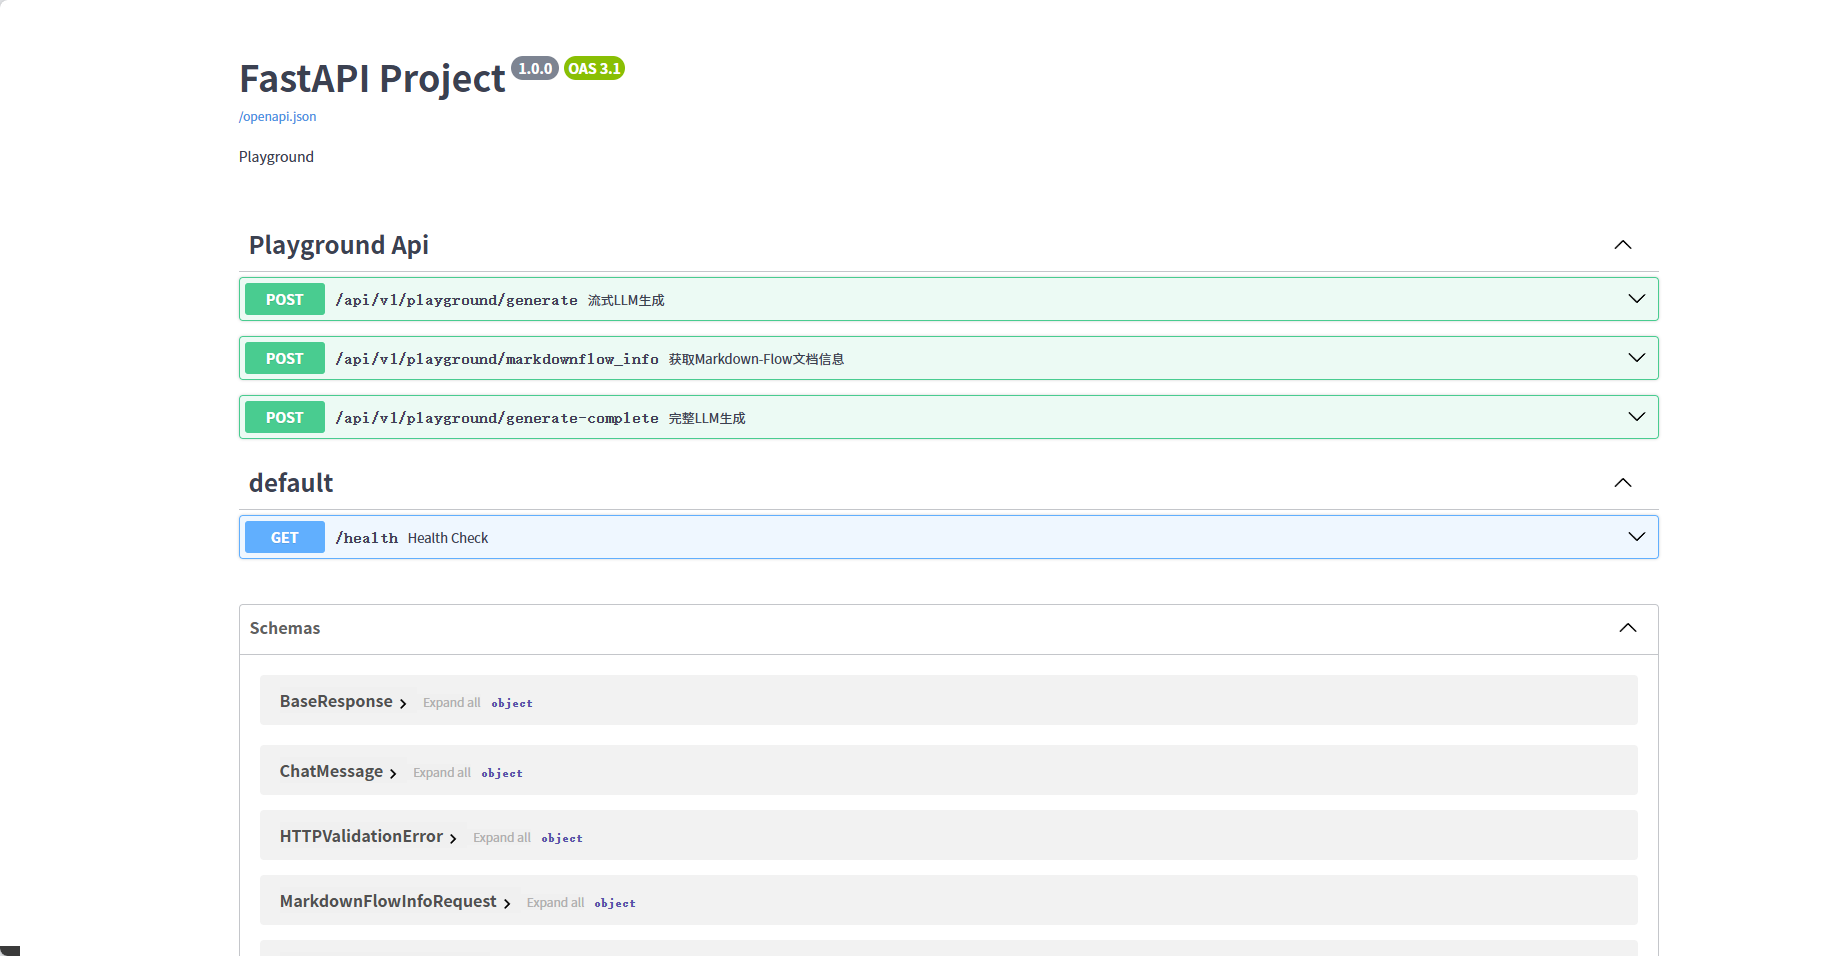The height and width of the screenshot is (956, 1829).
Task: Click the MarkdownFlowInfoRequest schema name
Action: pos(388,901)
